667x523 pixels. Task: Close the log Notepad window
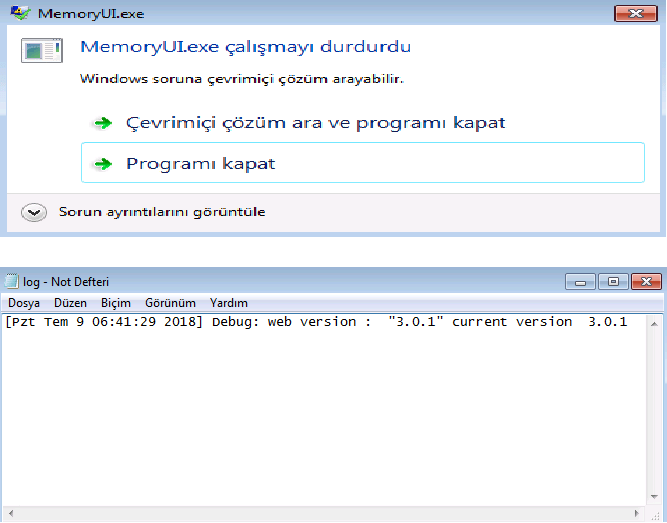pos(646,282)
